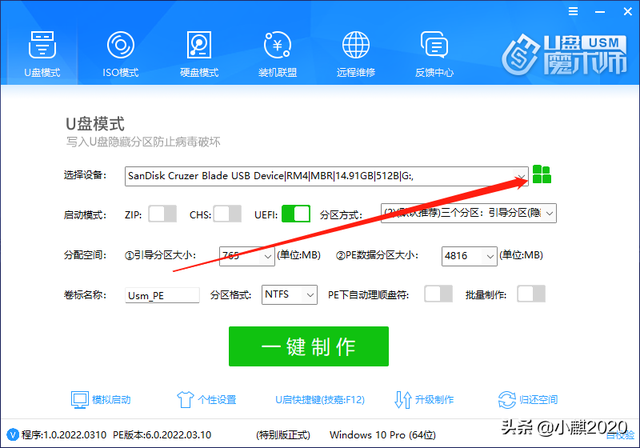640x448 pixels.
Task: Open PE数据分区大小 4816 dropdown
Action: (x=469, y=256)
